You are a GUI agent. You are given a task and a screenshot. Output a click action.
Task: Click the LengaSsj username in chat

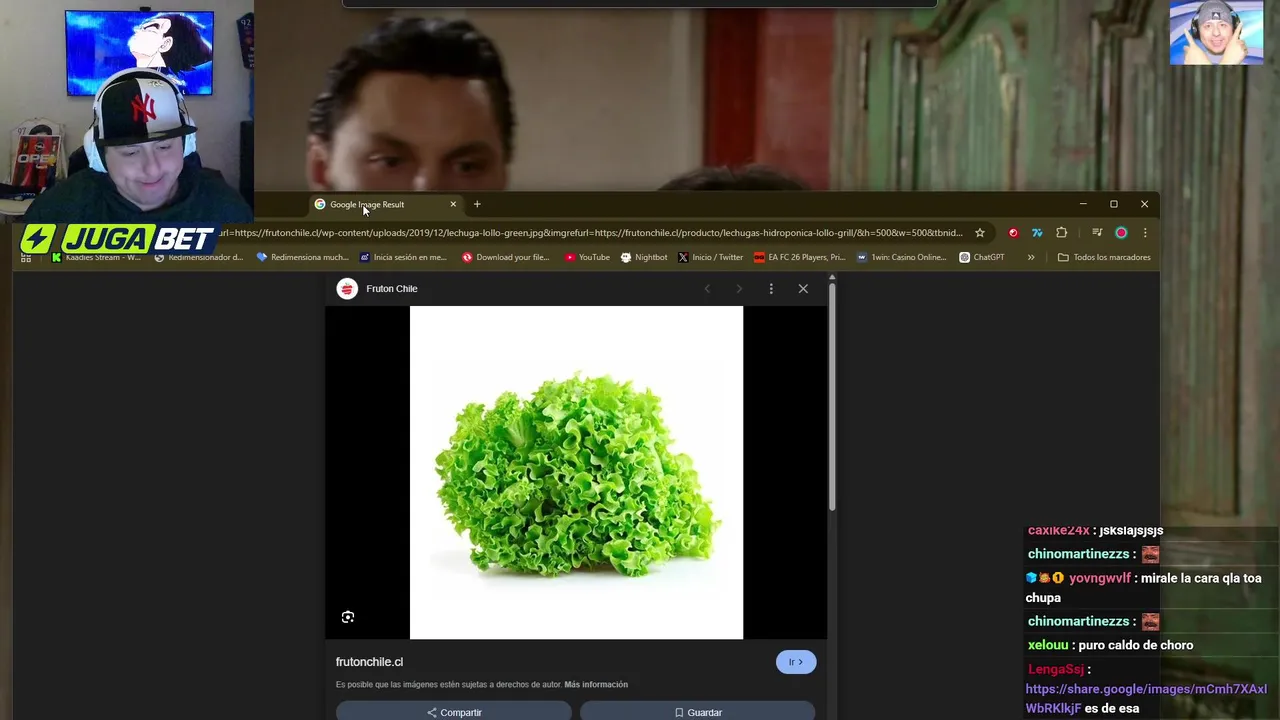point(1056,669)
